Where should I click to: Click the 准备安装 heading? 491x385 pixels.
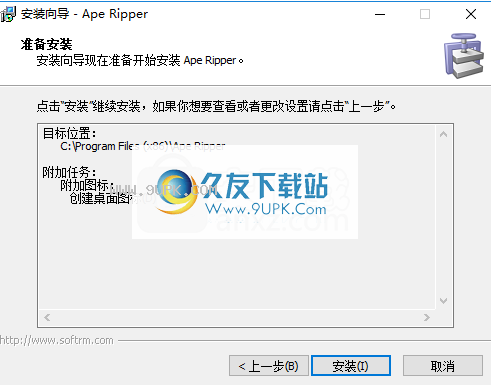(46, 44)
